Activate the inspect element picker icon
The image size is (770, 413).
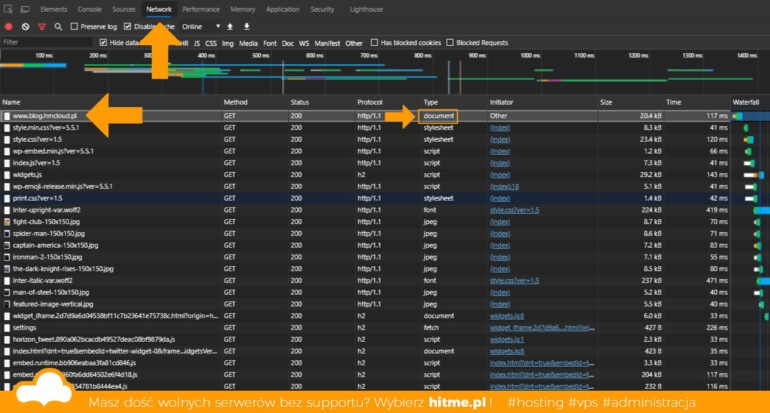(x=8, y=9)
